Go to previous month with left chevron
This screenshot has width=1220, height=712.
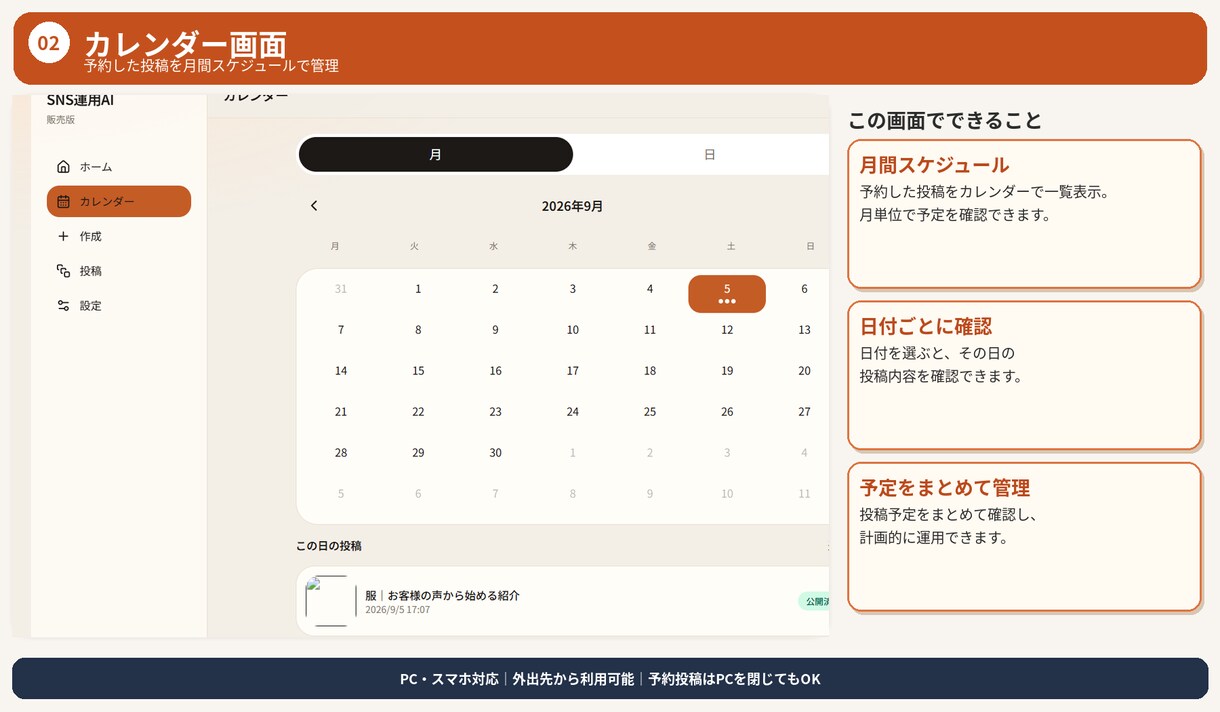click(314, 206)
